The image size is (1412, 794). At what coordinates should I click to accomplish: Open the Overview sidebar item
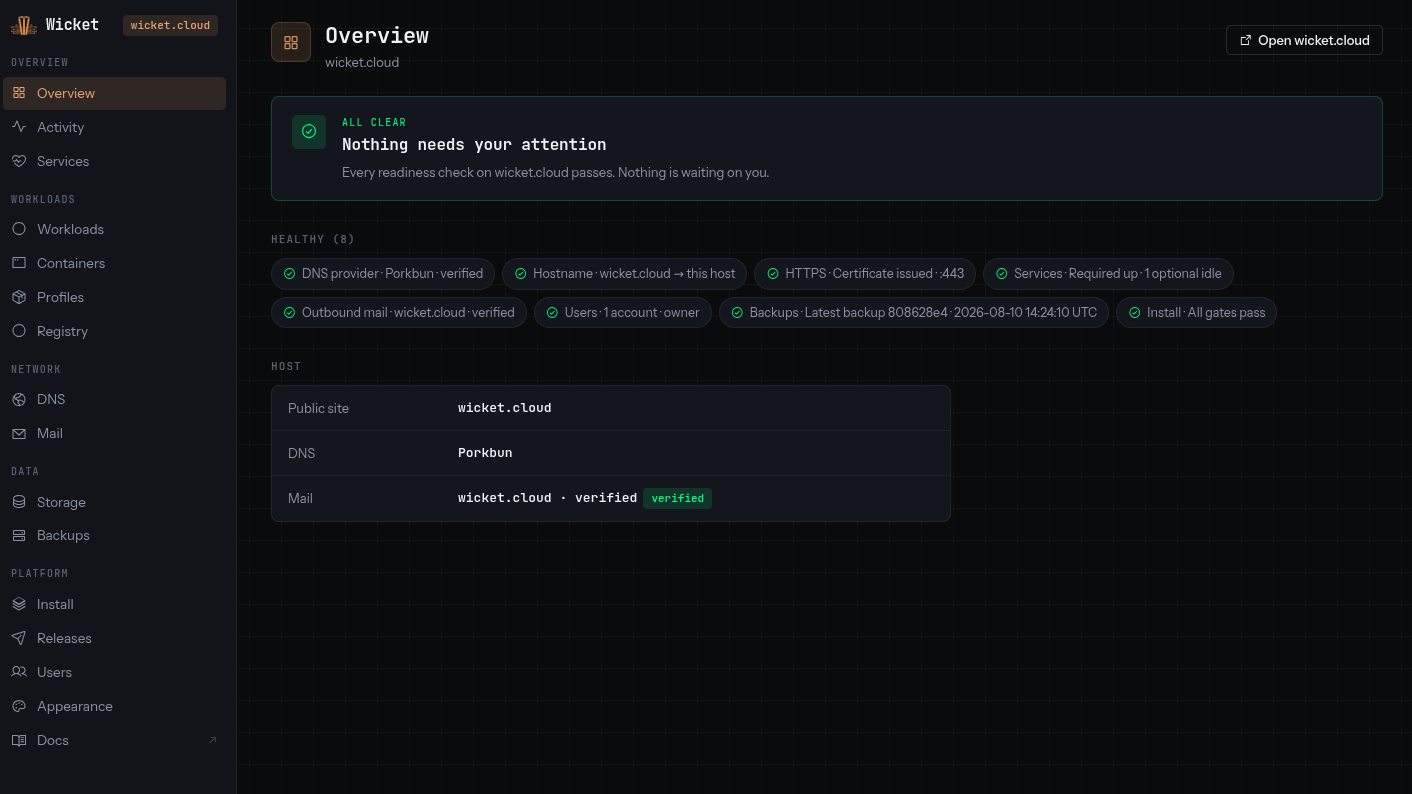click(114, 93)
